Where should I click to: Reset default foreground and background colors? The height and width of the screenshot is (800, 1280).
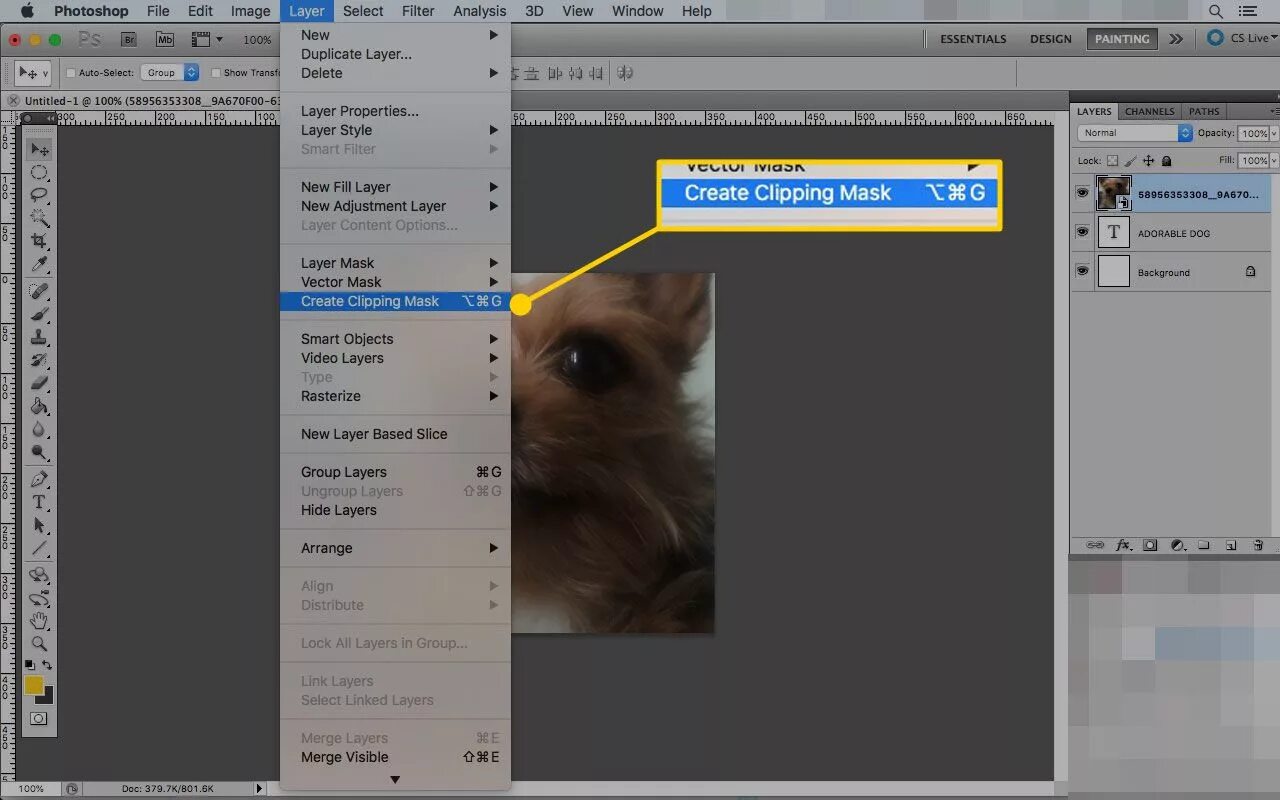(x=30, y=665)
